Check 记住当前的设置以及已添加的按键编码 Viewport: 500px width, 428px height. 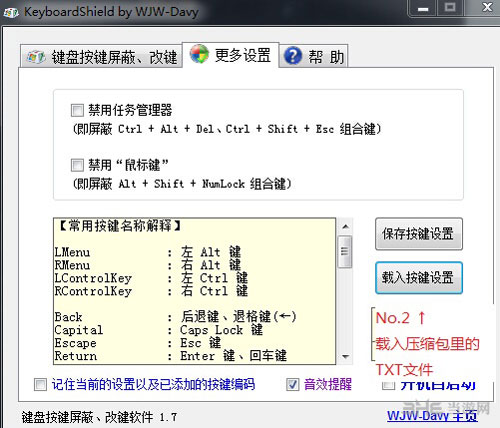point(40,384)
